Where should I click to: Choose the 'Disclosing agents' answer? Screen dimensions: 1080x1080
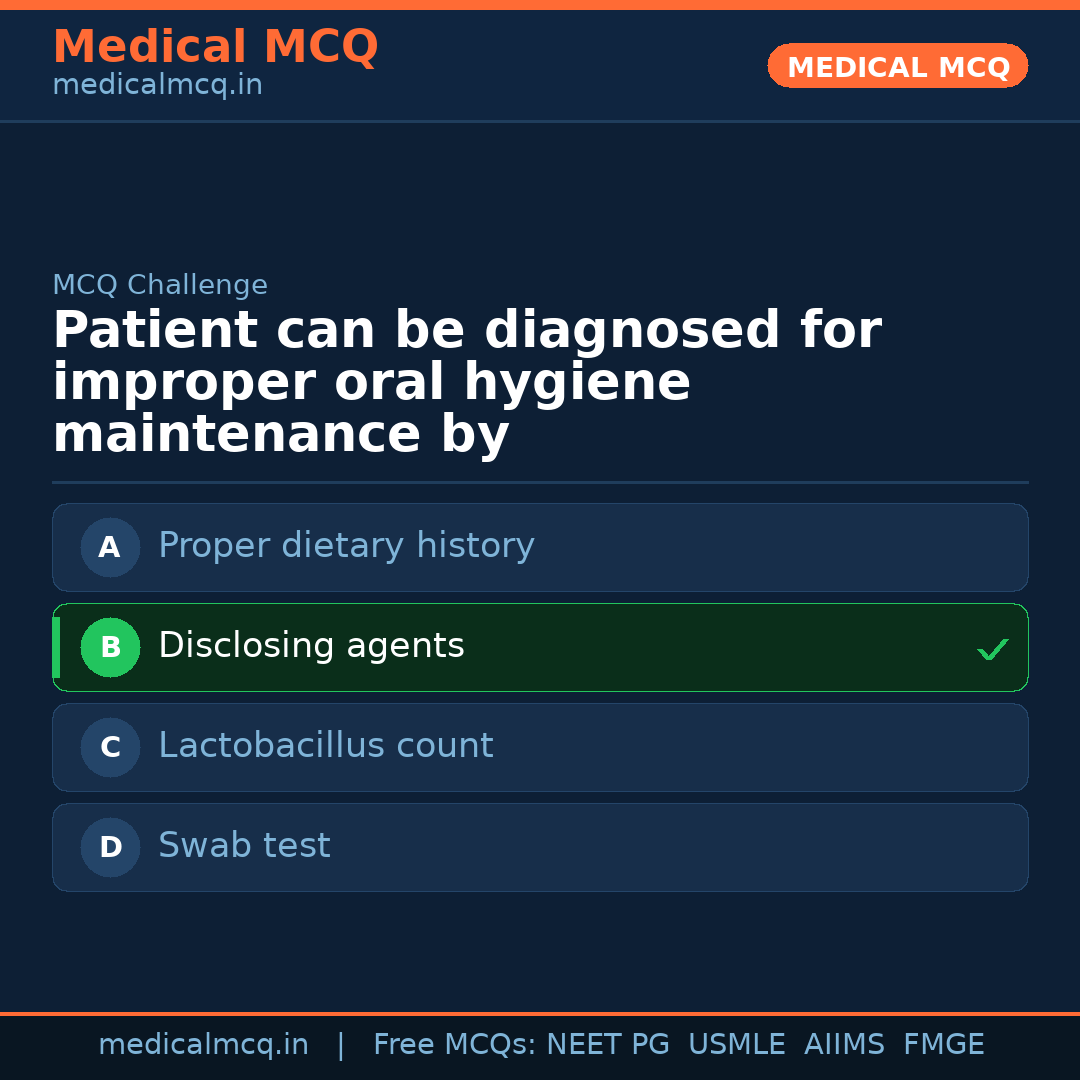click(311, 646)
